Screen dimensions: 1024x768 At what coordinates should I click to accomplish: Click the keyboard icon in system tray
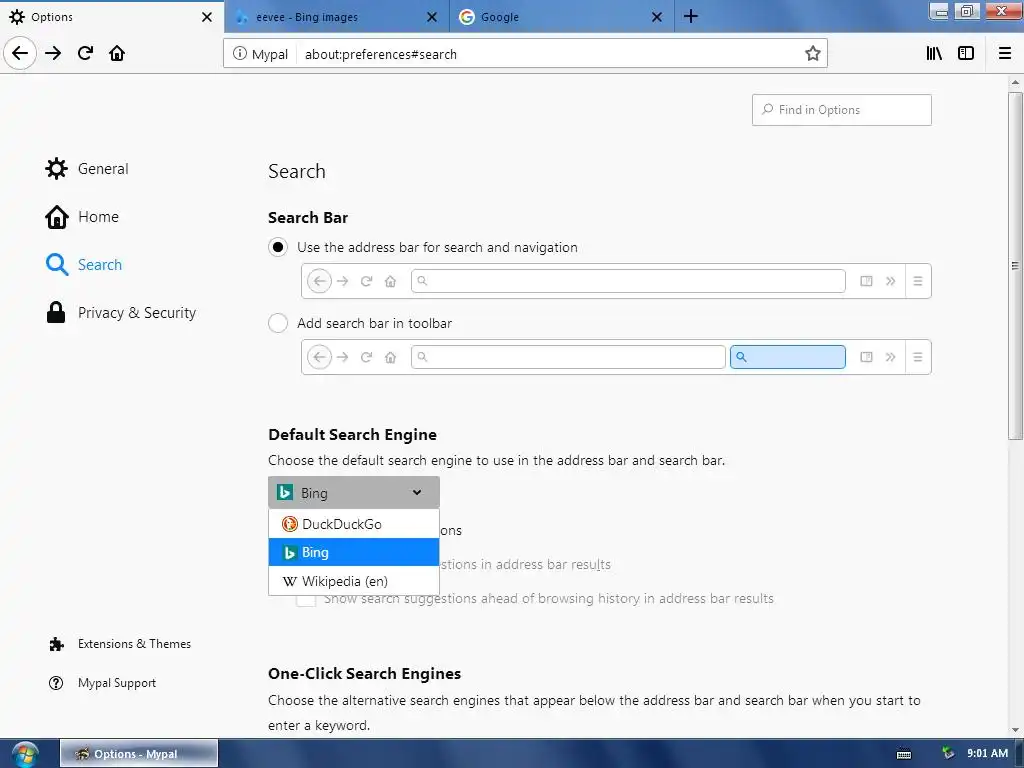click(904, 754)
